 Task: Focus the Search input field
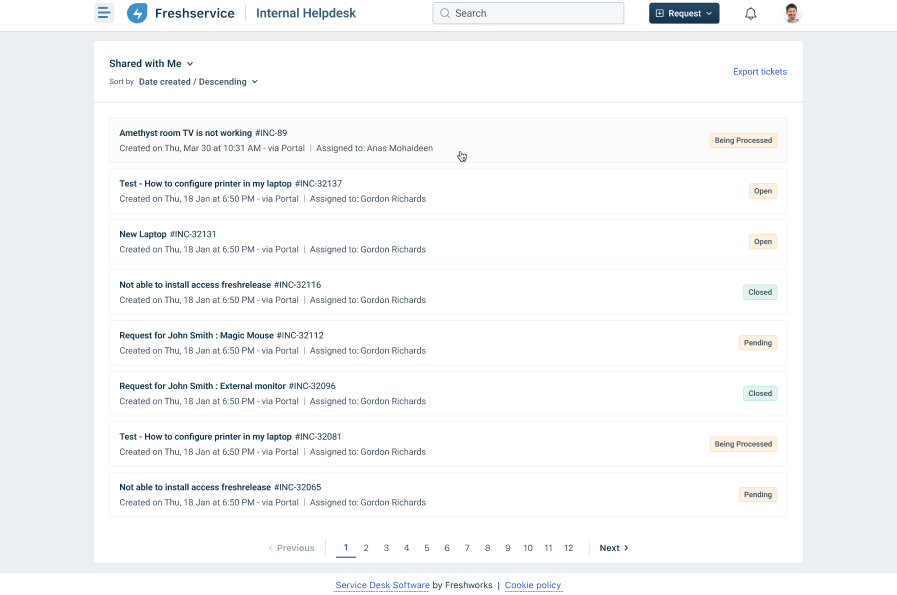tap(528, 13)
